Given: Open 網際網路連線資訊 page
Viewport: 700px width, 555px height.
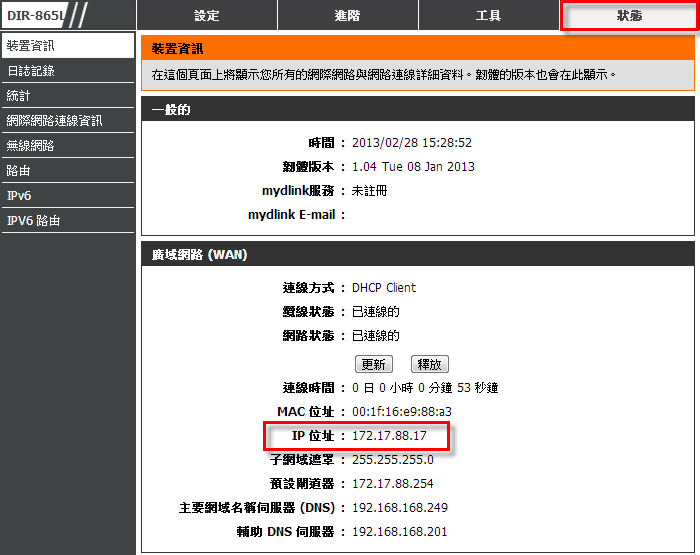Looking at the screenshot, I should pyautogui.click(x=67, y=121).
